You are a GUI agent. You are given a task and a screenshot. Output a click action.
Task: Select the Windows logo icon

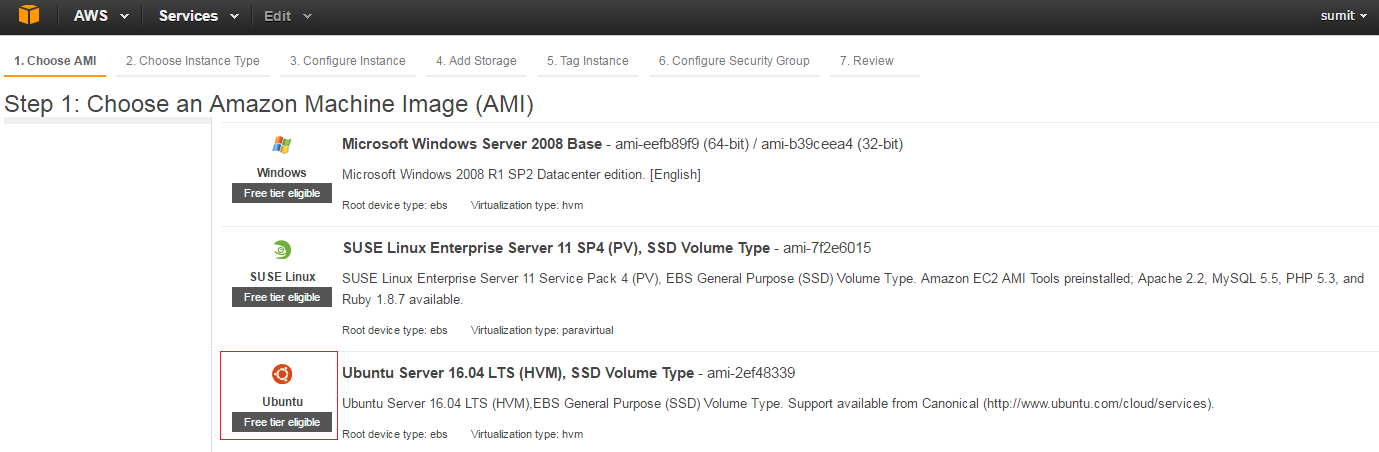coord(282,145)
